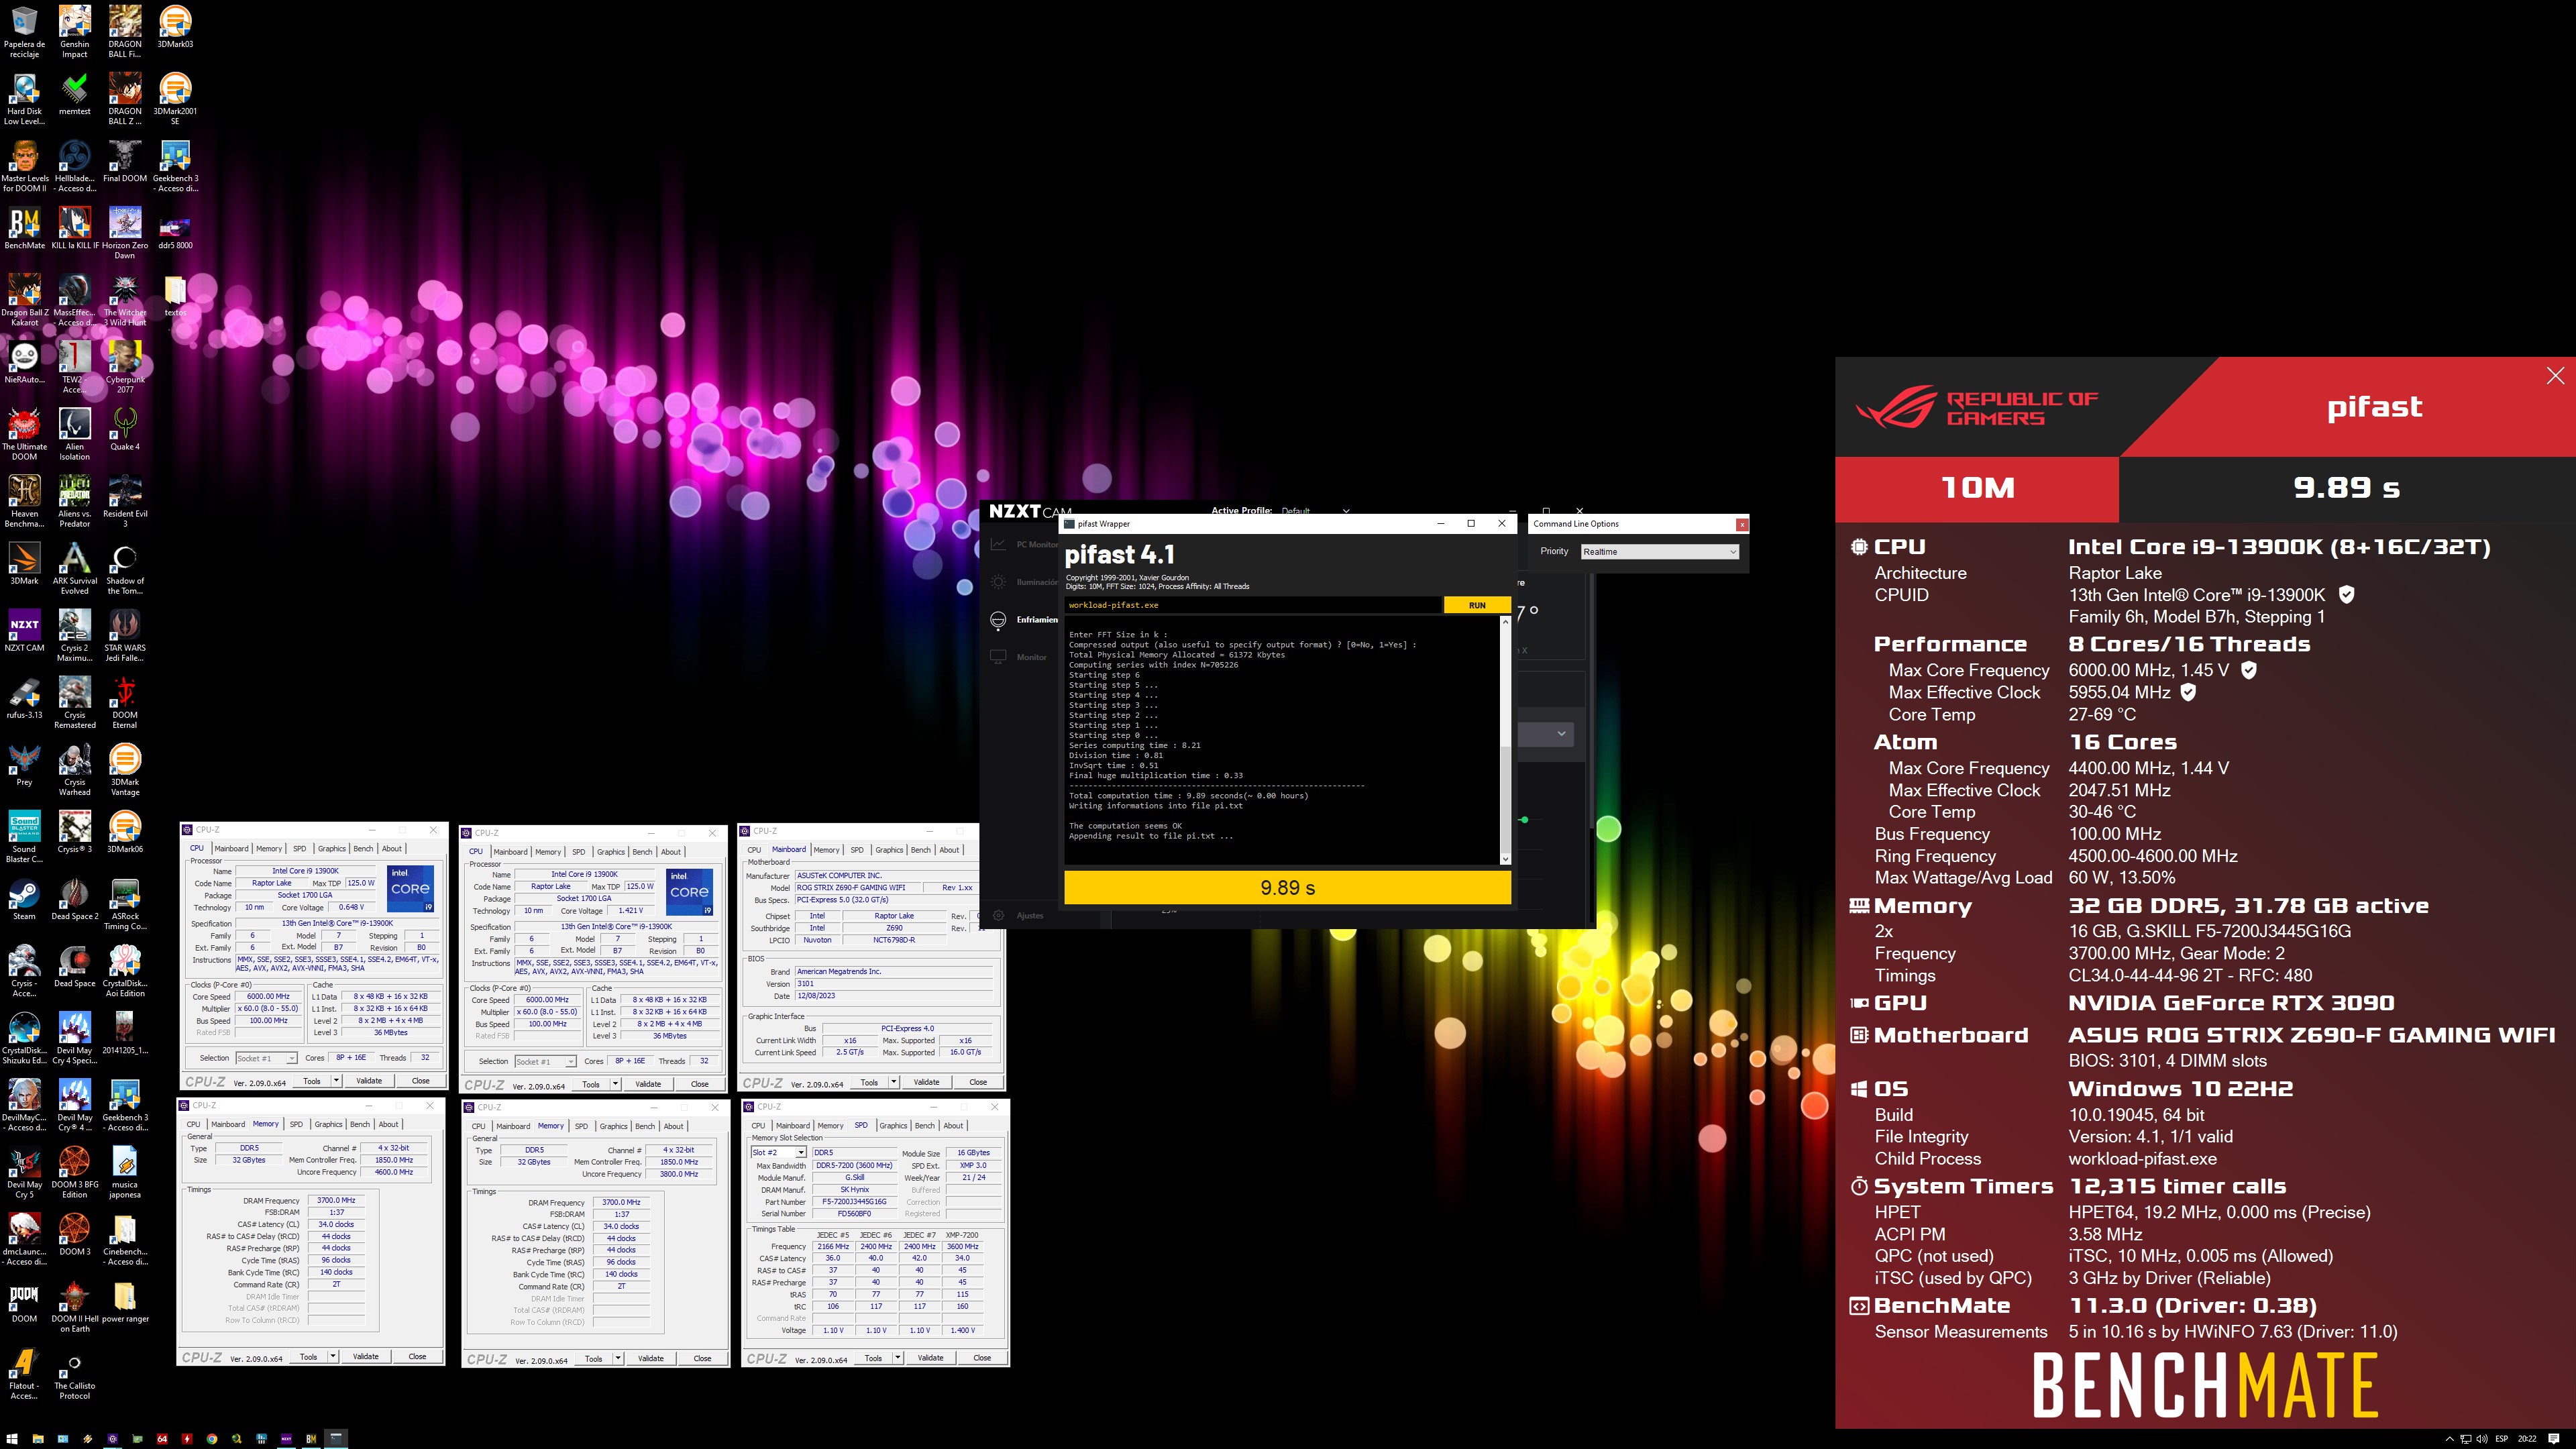Click the ESP language indicator in tray
The width and height of the screenshot is (2576, 1449).
pos(2502,1439)
